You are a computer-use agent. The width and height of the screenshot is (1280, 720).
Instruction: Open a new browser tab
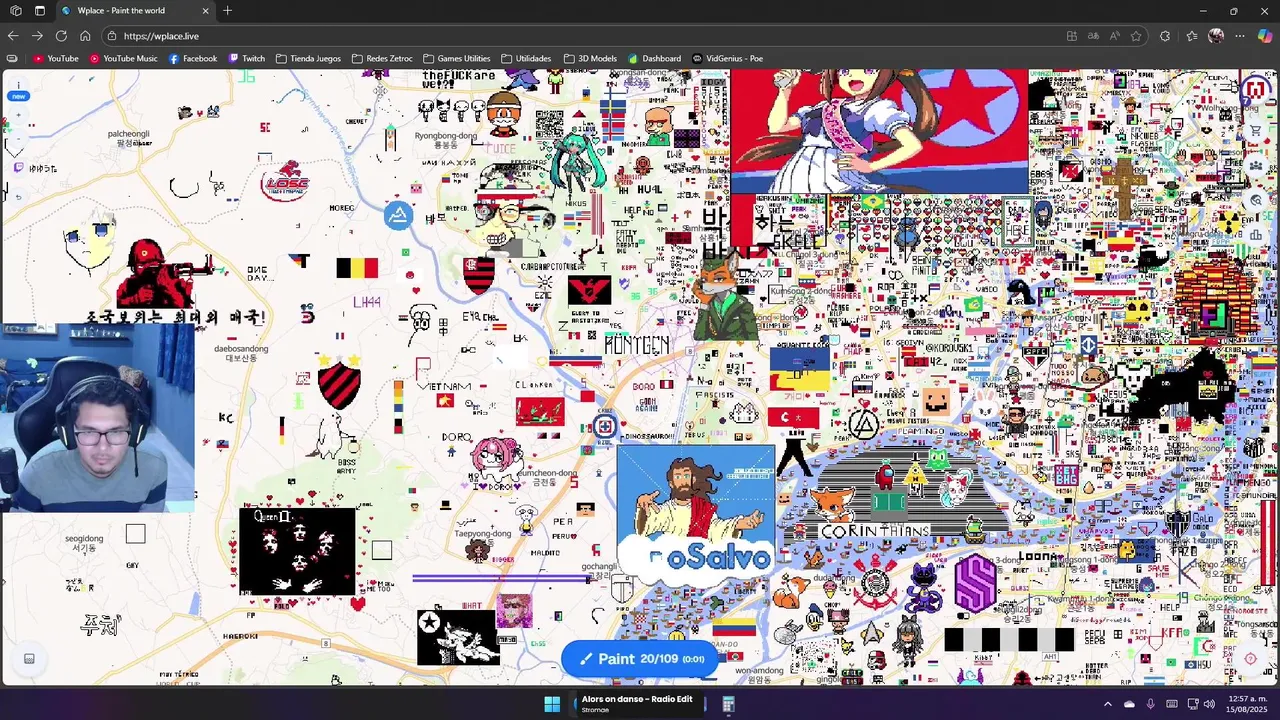pos(227,11)
